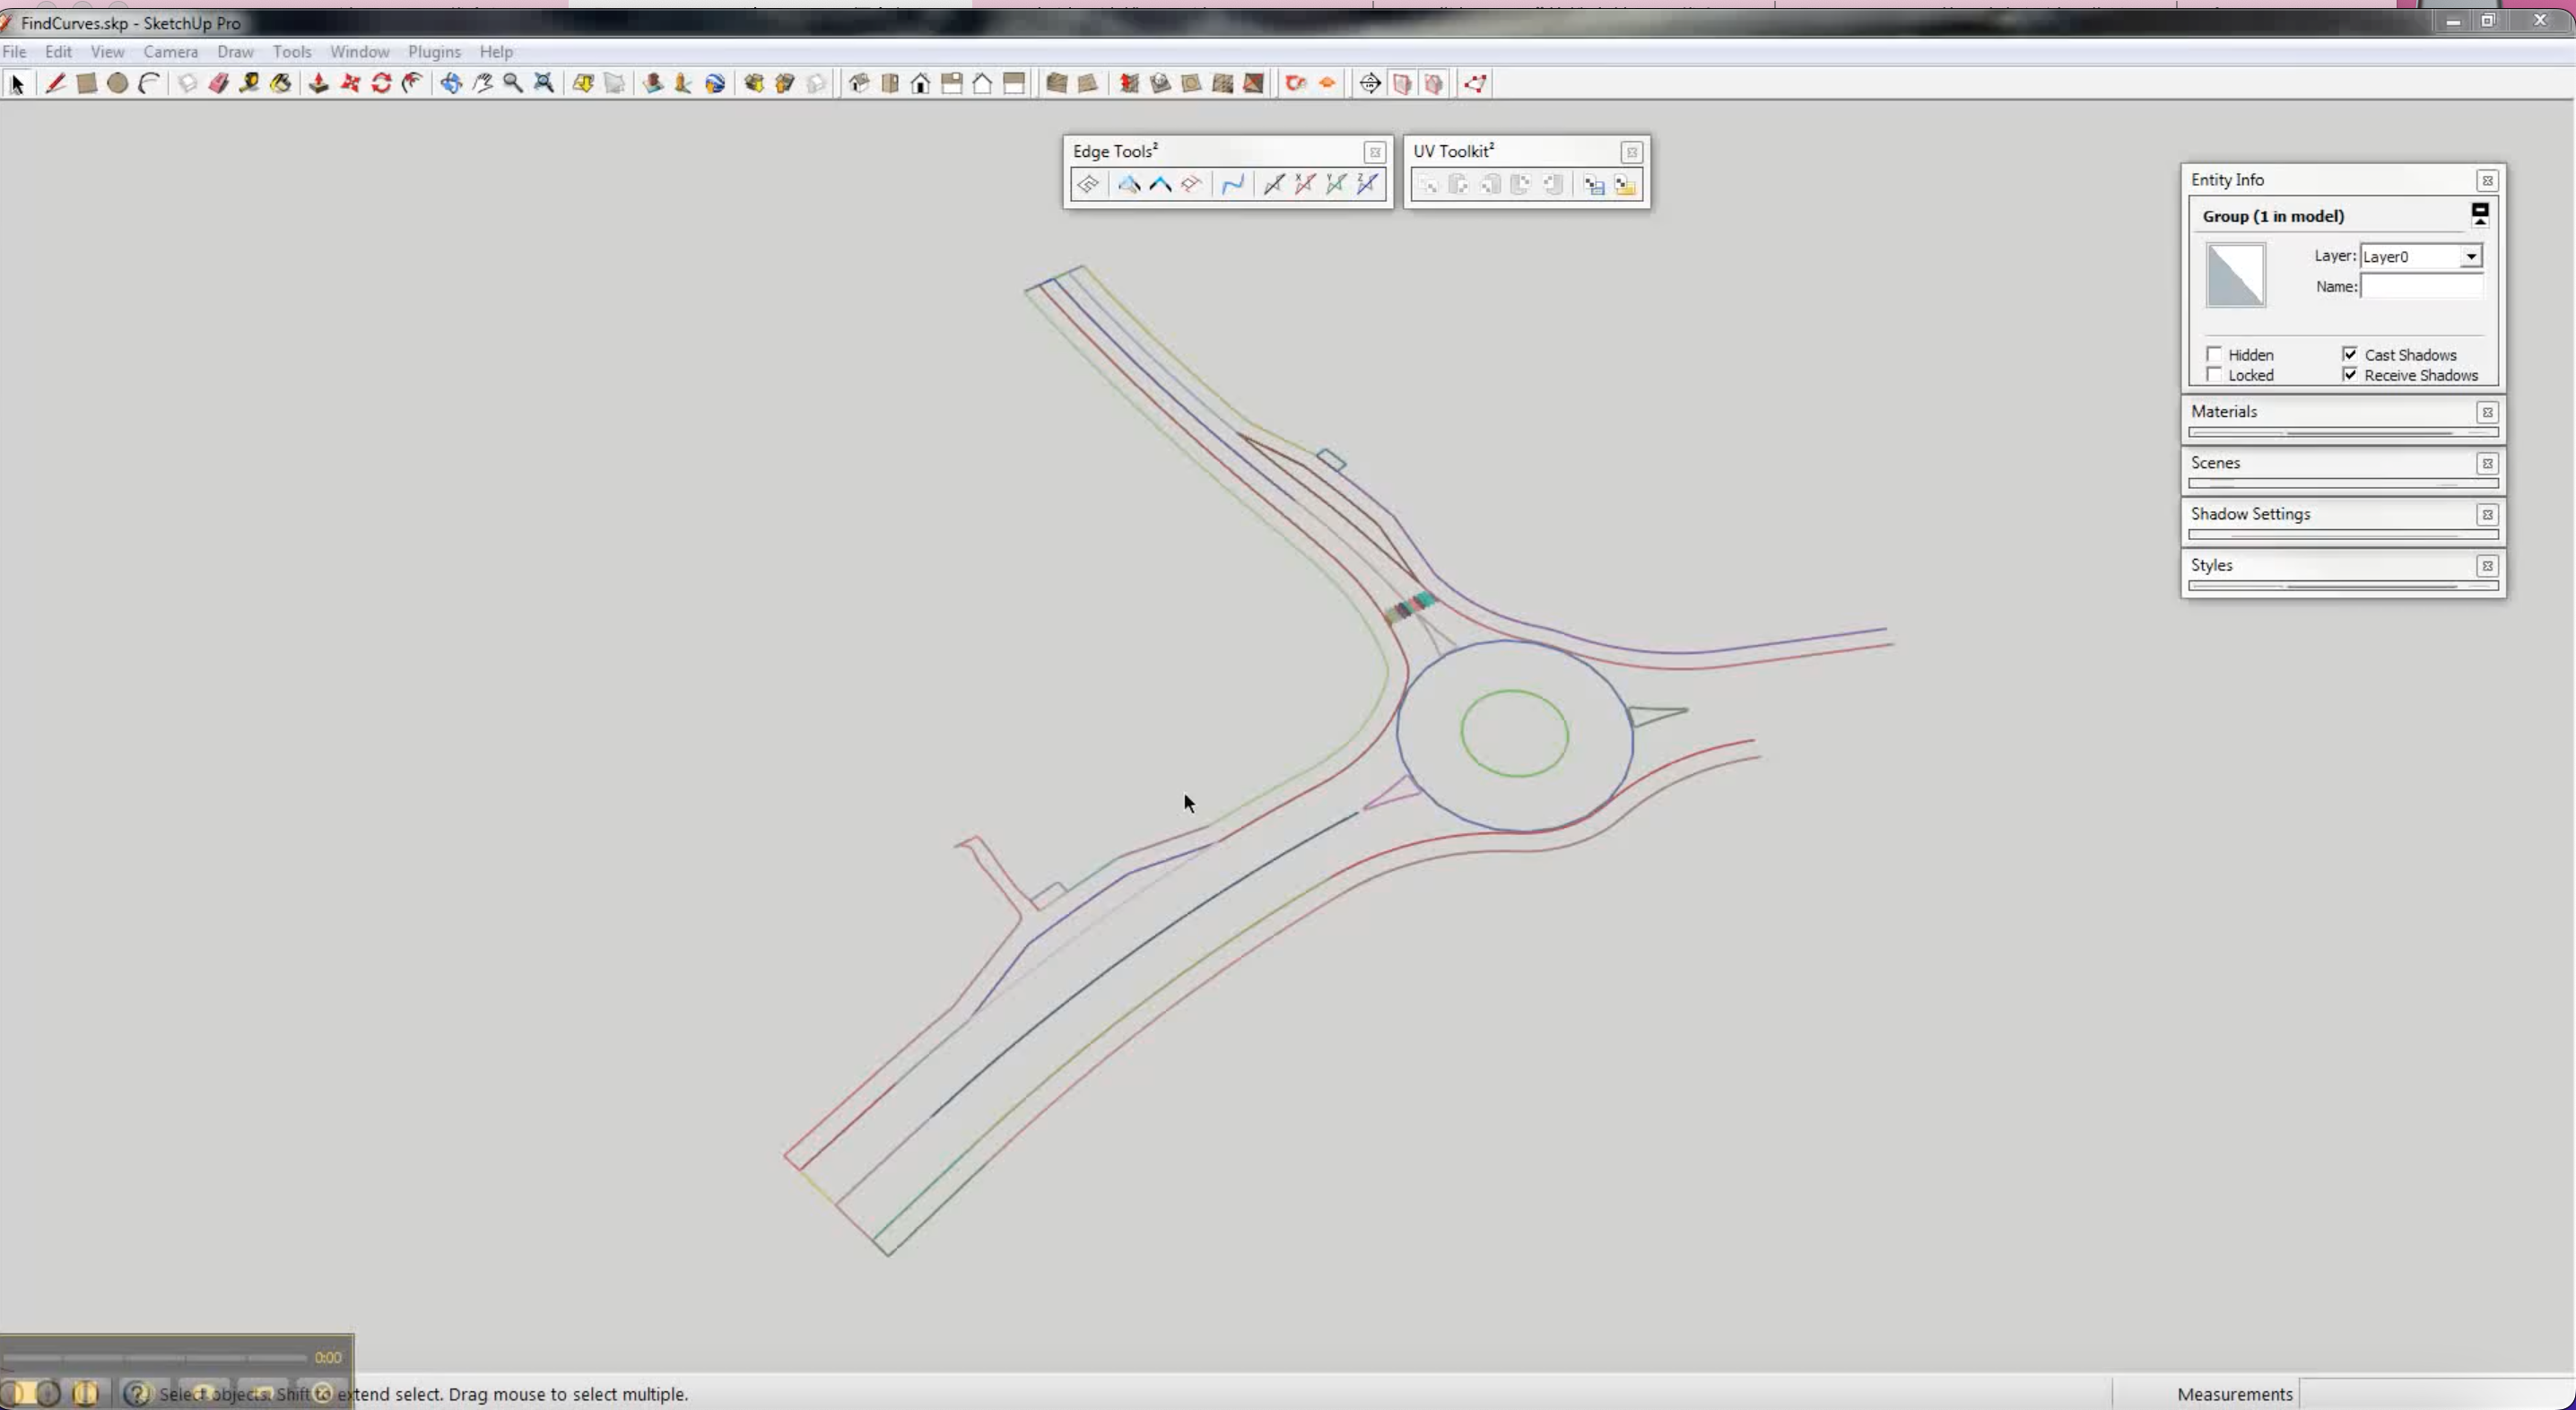This screenshot has height=1410, width=2576.
Task: Toggle the Hidden checkbox
Action: pyautogui.click(x=2214, y=354)
